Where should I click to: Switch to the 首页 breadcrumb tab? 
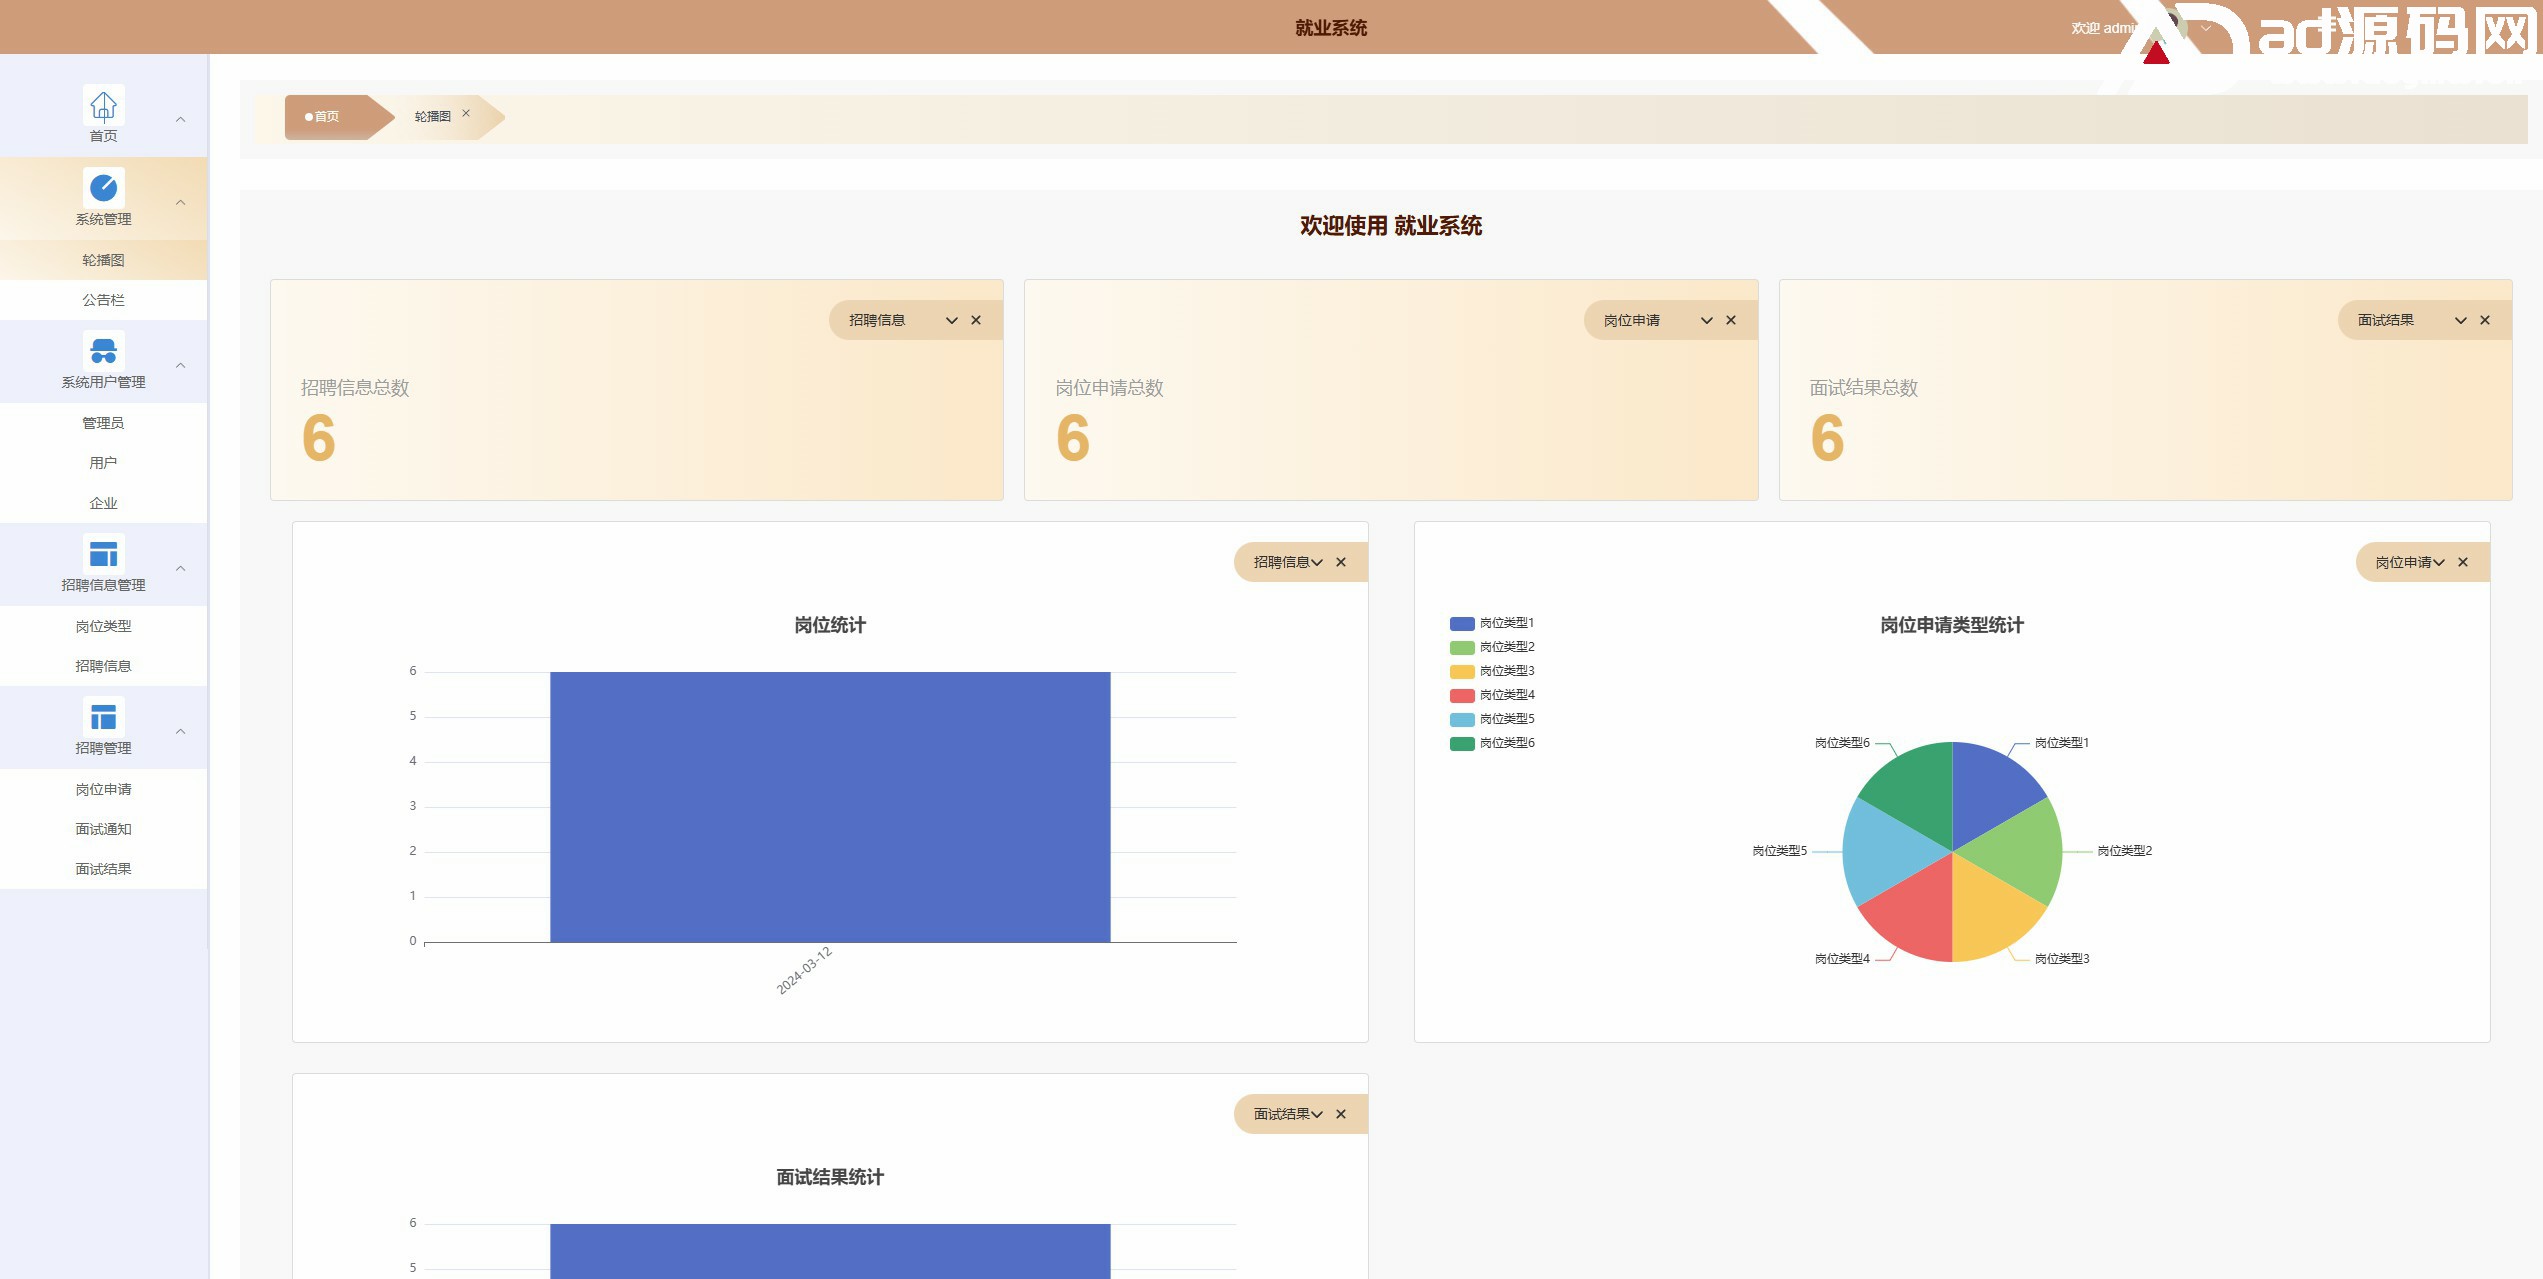coord(326,117)
